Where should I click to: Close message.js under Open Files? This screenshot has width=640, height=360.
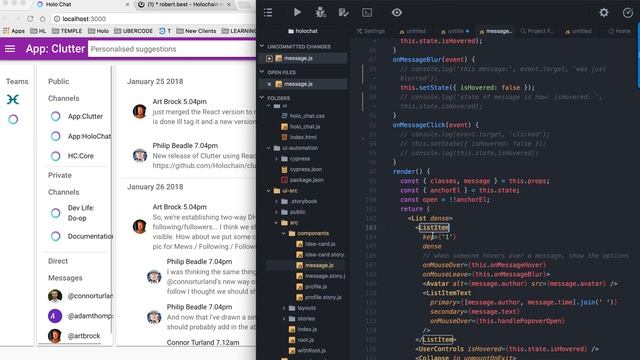pyautogui.click(x=269, y=84)
